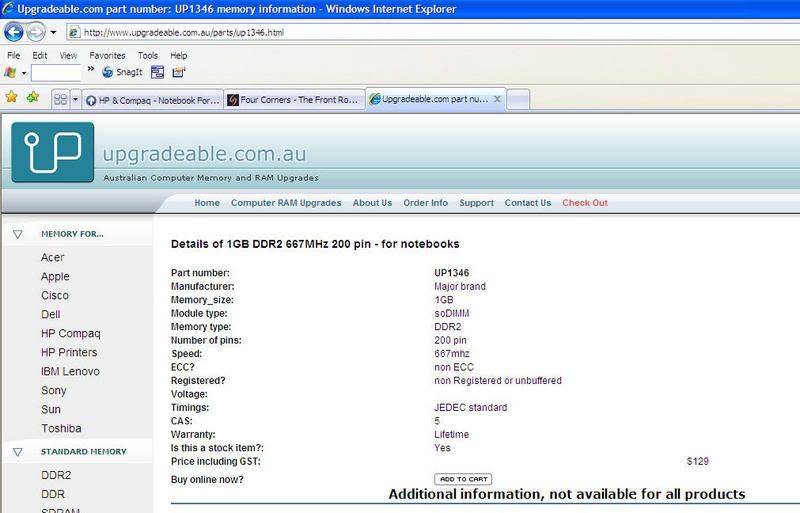
Task: Select HP Compaq in sidebar
Action: [70, 334]
